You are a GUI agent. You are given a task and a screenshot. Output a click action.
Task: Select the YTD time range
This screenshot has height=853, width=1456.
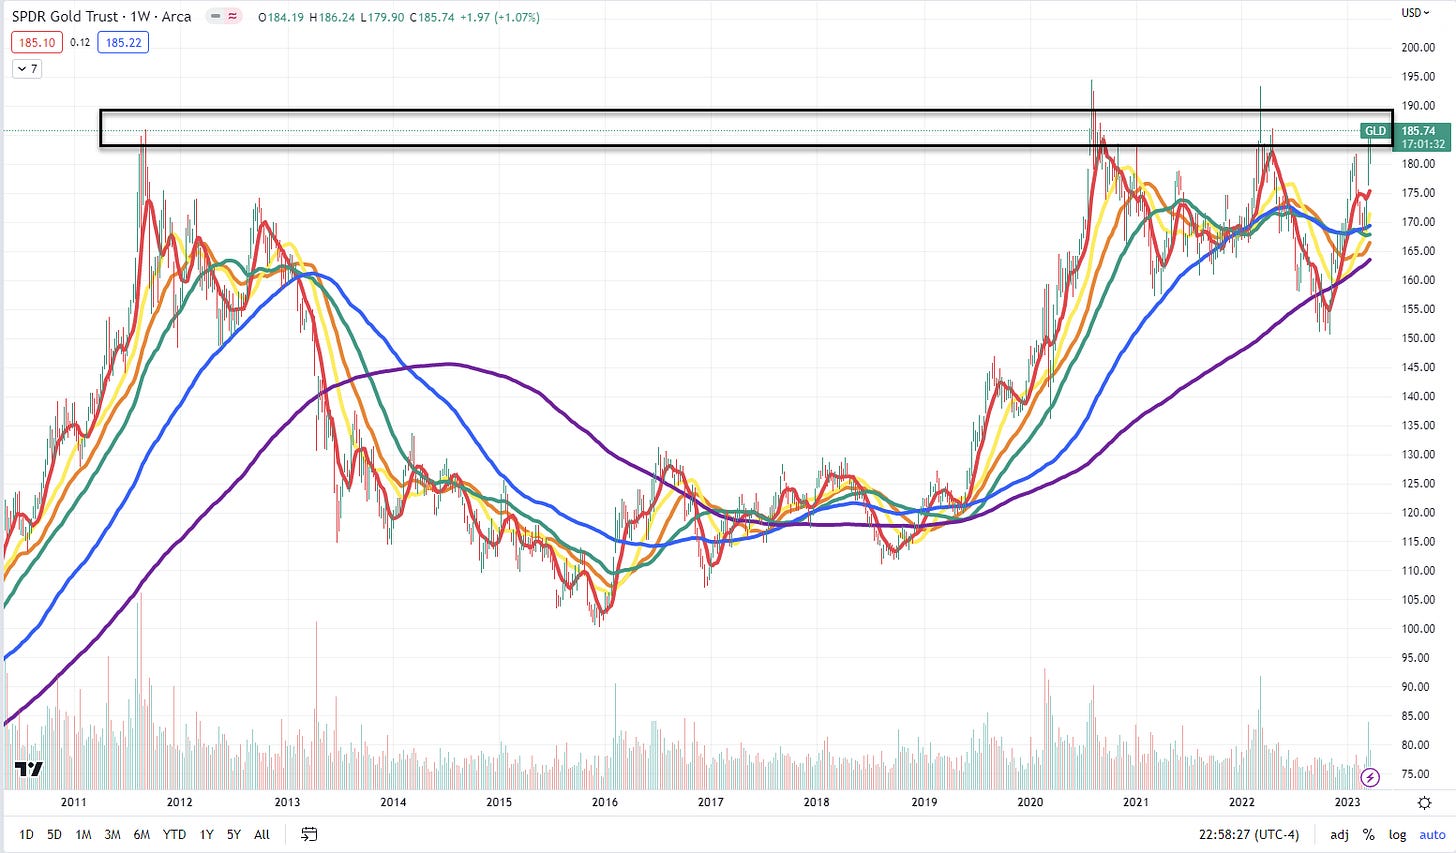(174, 834)
